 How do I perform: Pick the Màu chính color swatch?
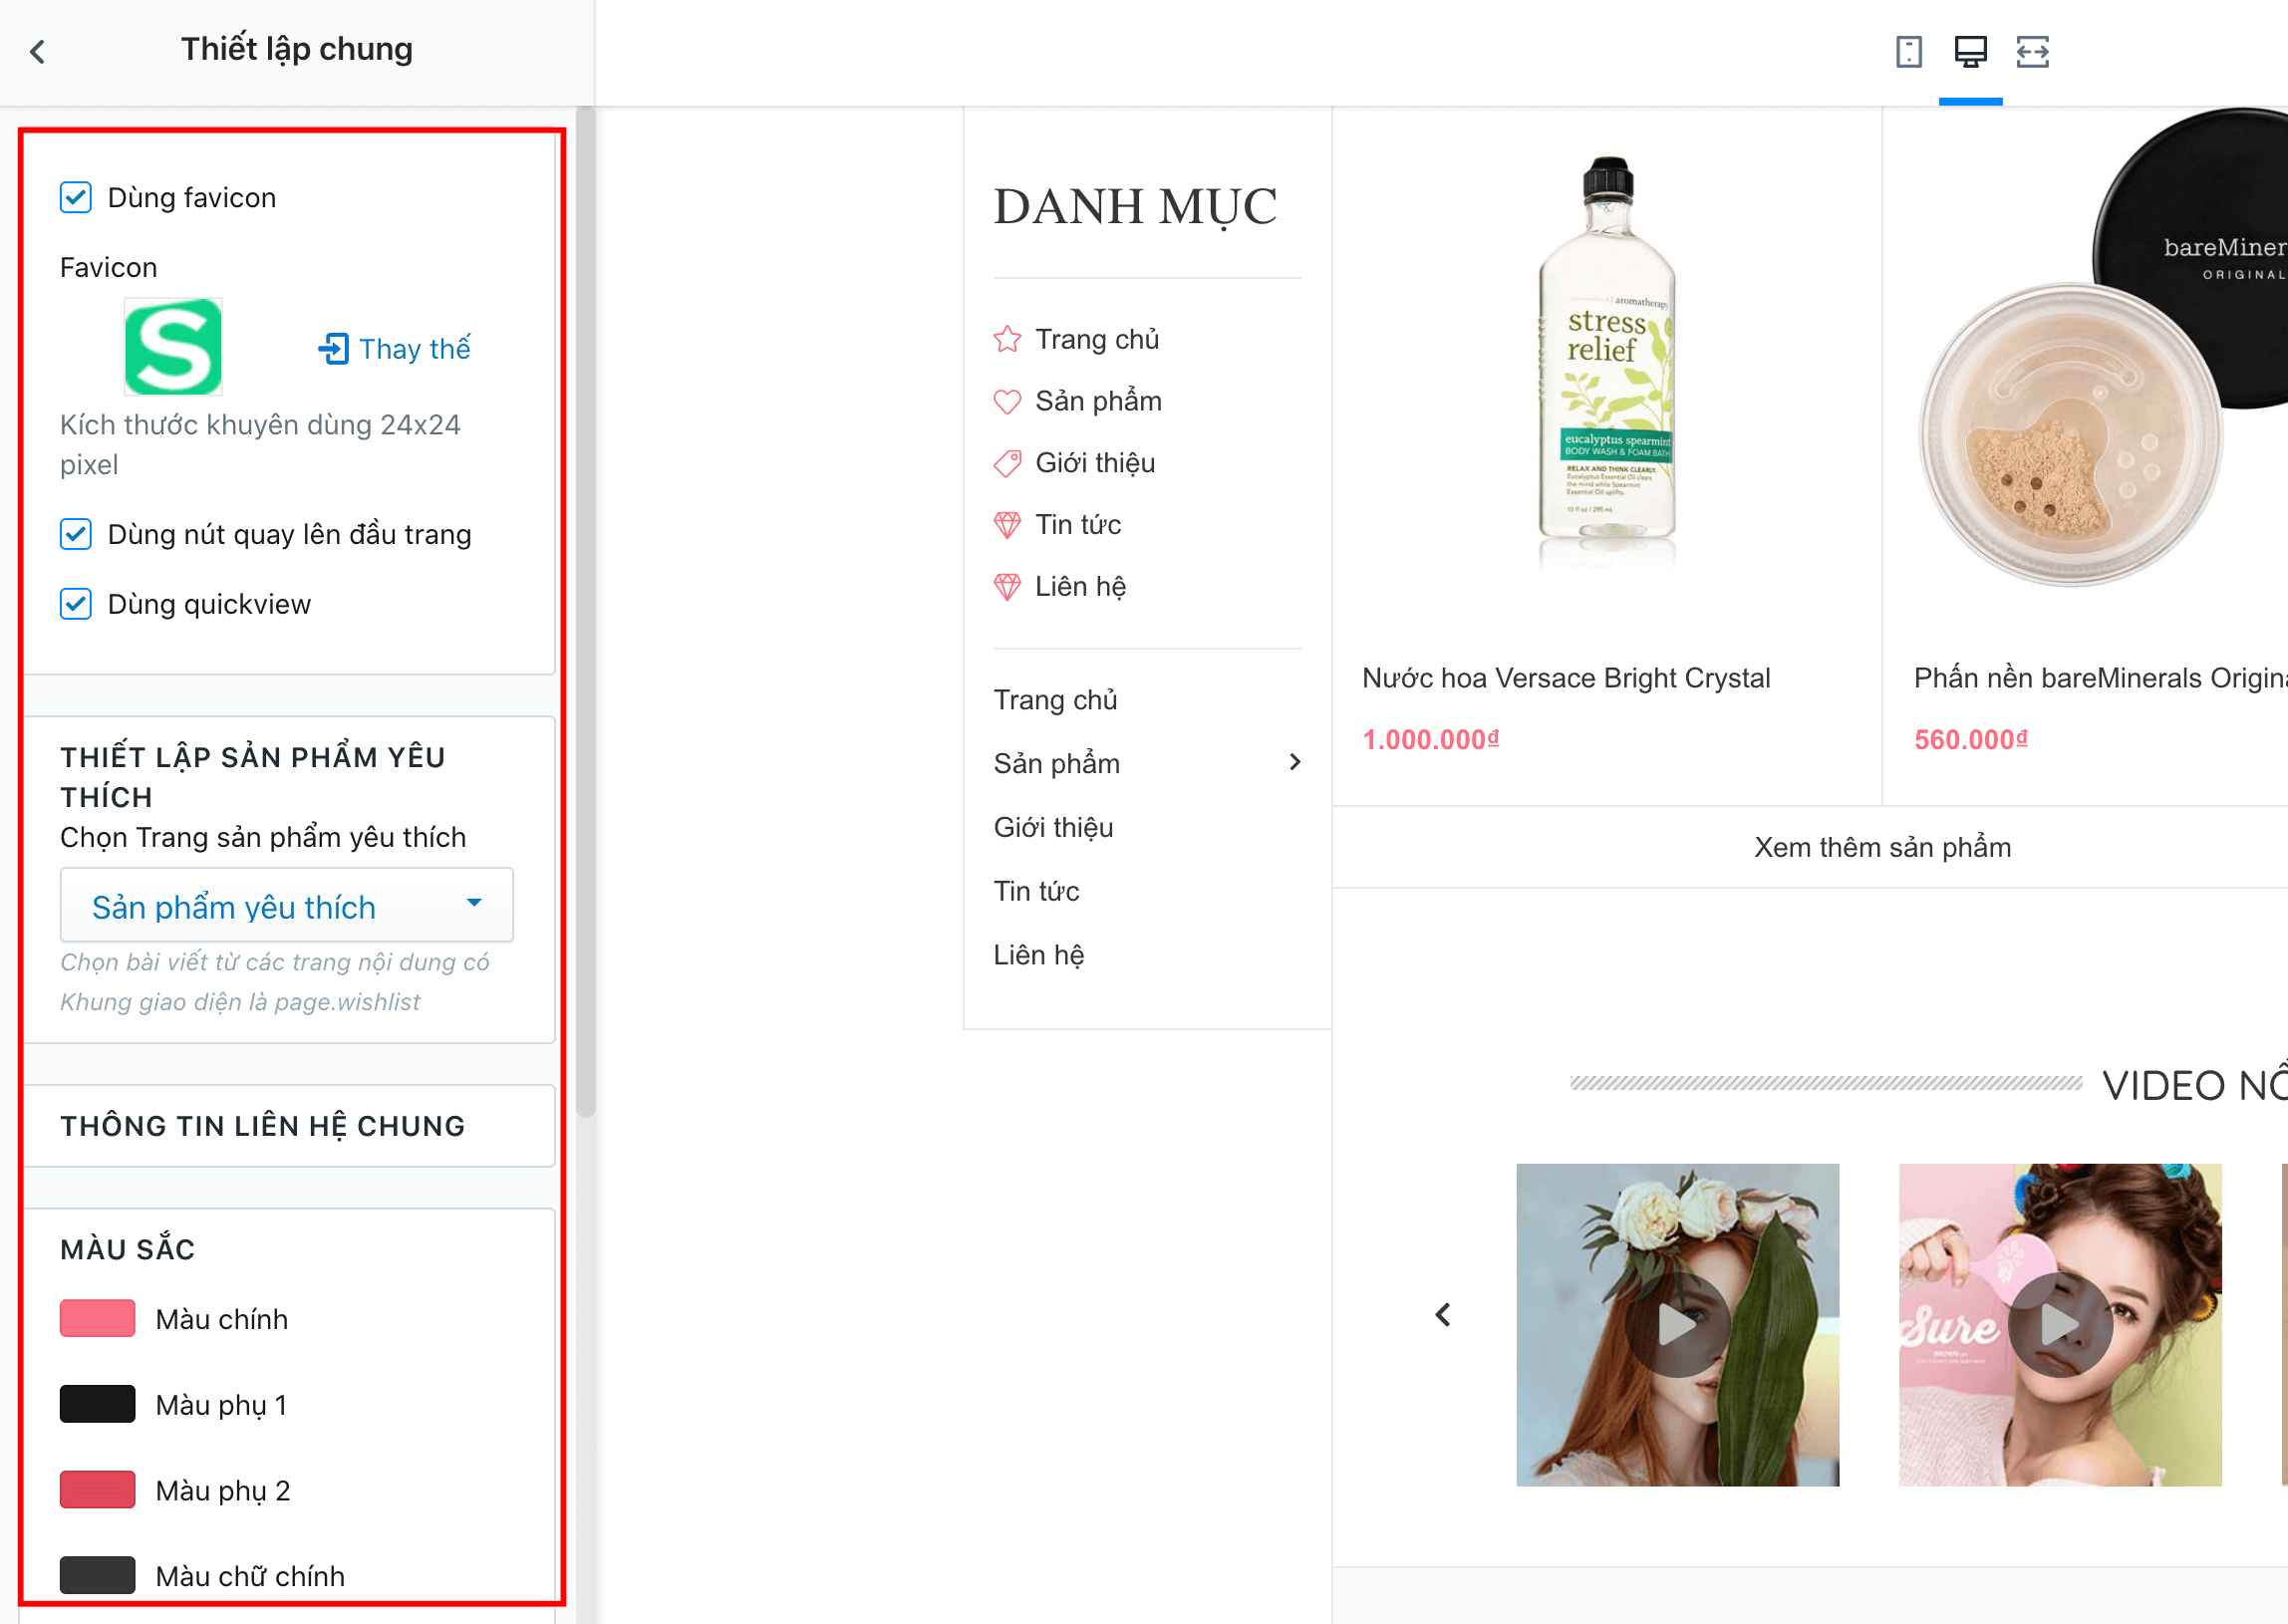(x=97, y=1319)
